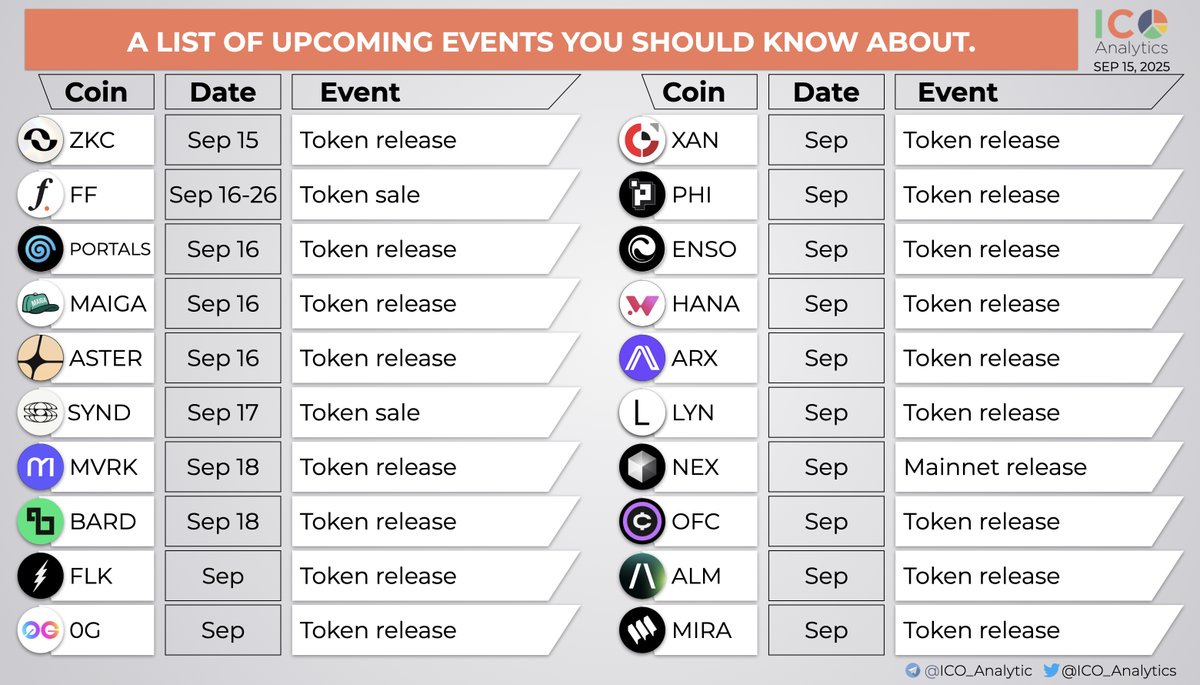
Task: Select the XAN red circle icon
Action: (x=641, y=141)
